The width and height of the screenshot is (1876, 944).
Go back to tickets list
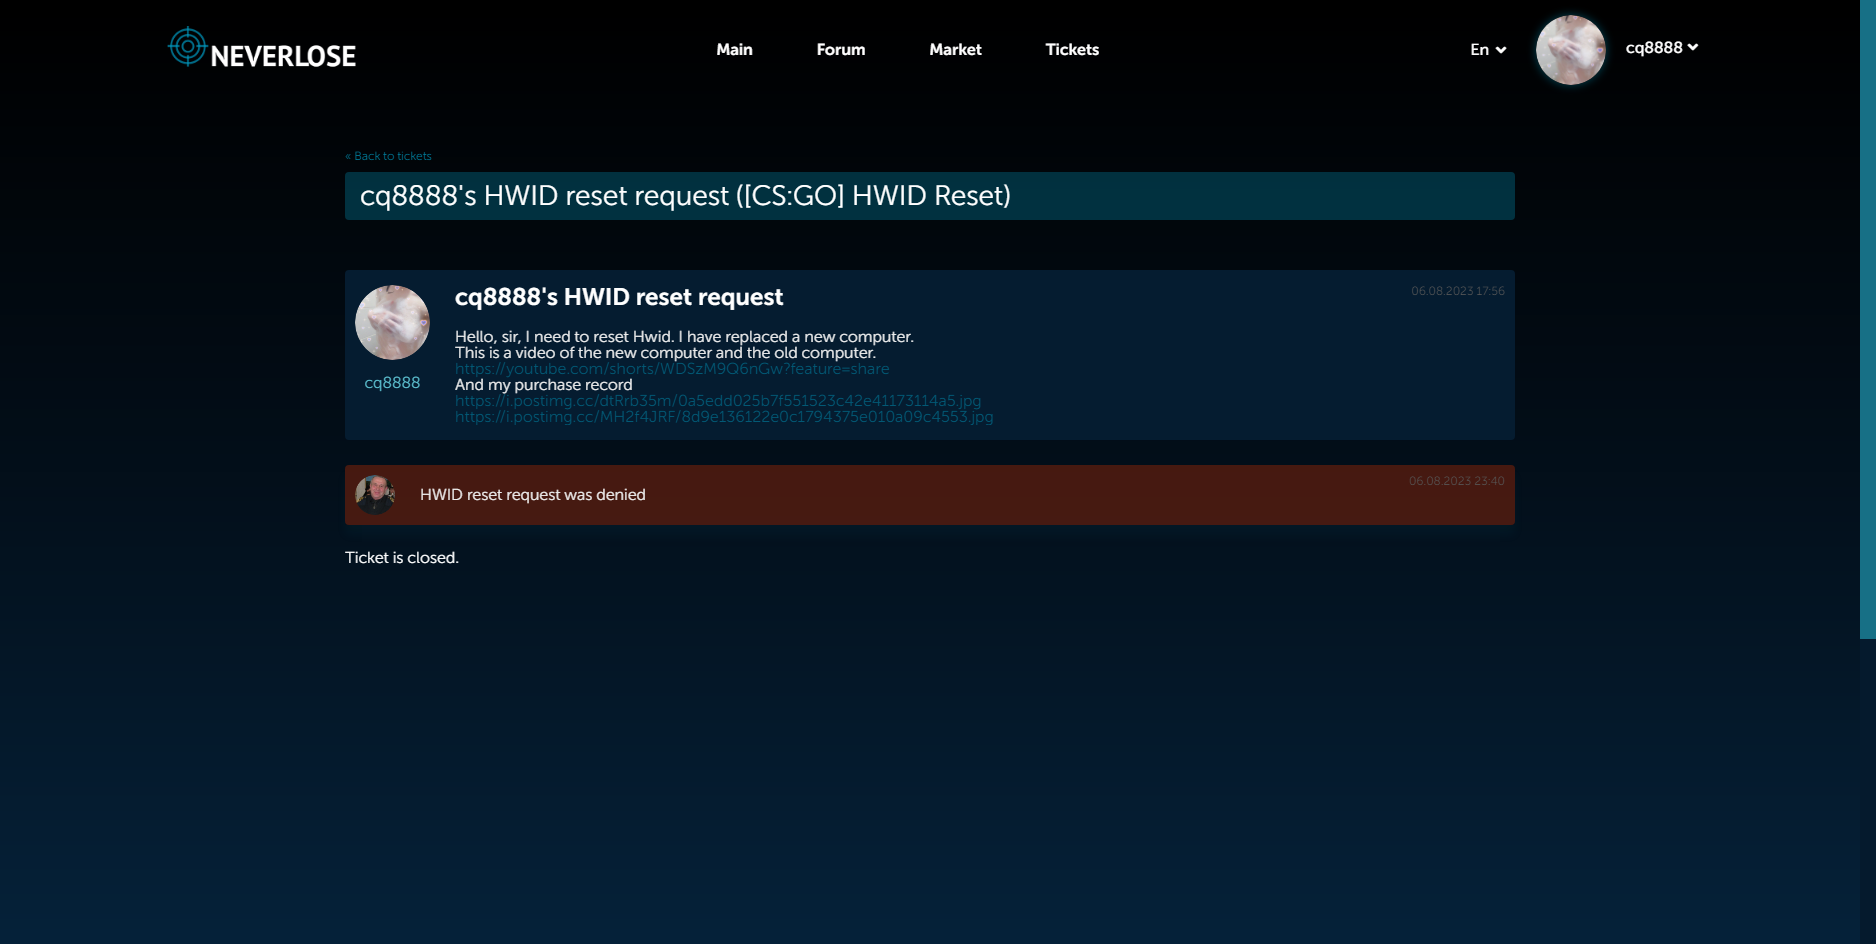pyautogui.click(x=389, y=156)
